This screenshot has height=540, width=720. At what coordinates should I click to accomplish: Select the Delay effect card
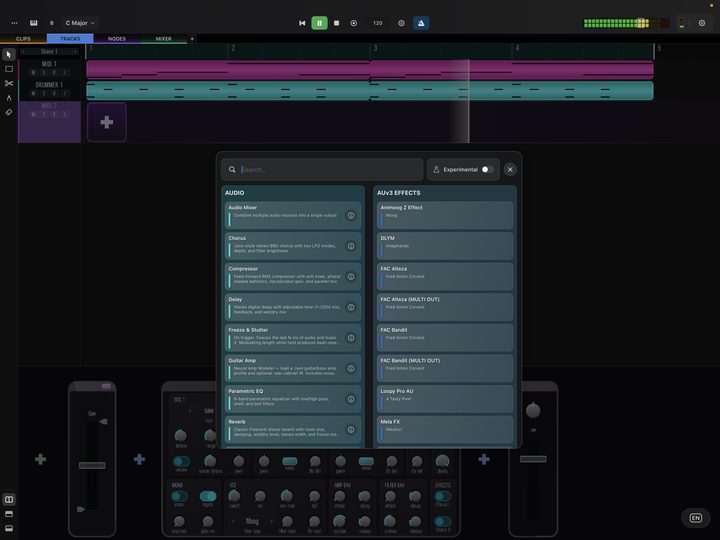[x=293, y=307]
